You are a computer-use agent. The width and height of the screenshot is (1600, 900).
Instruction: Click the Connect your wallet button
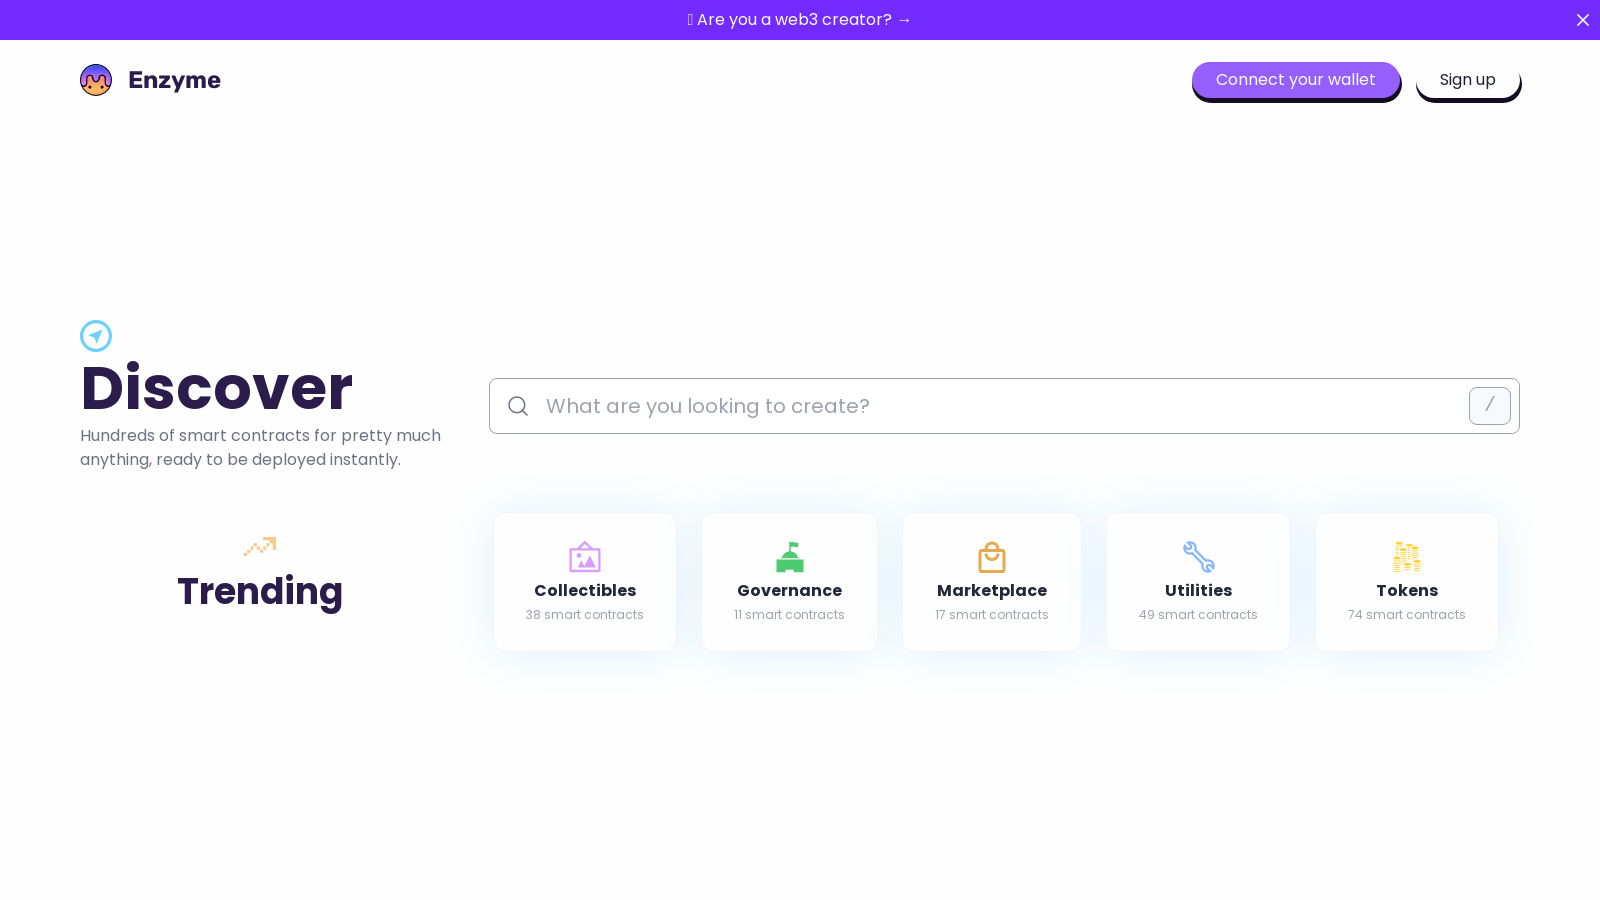coord(1295,80)
